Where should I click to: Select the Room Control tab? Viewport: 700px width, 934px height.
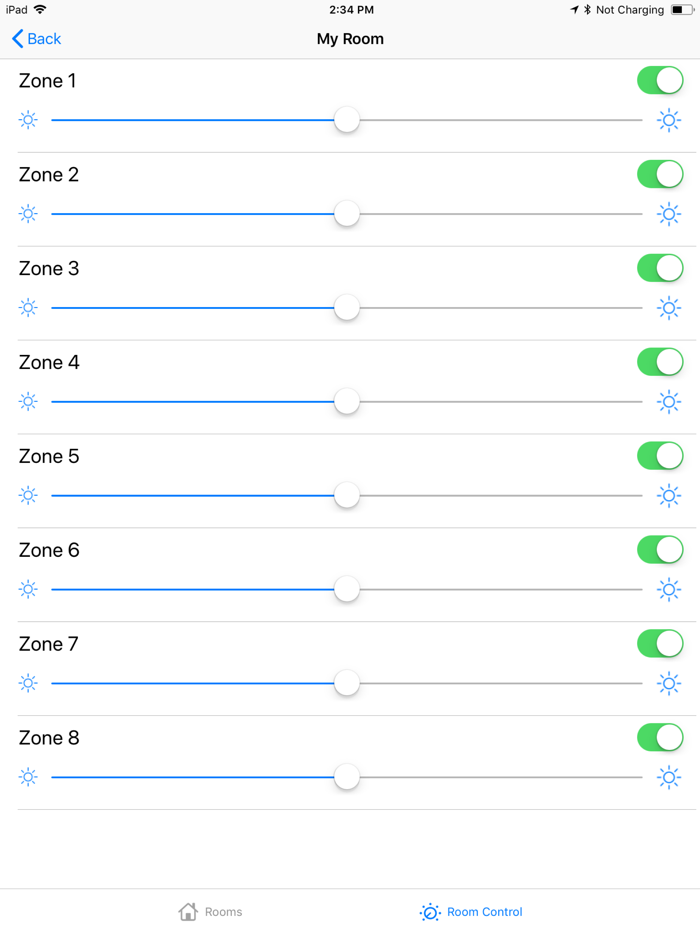point(471,912)
